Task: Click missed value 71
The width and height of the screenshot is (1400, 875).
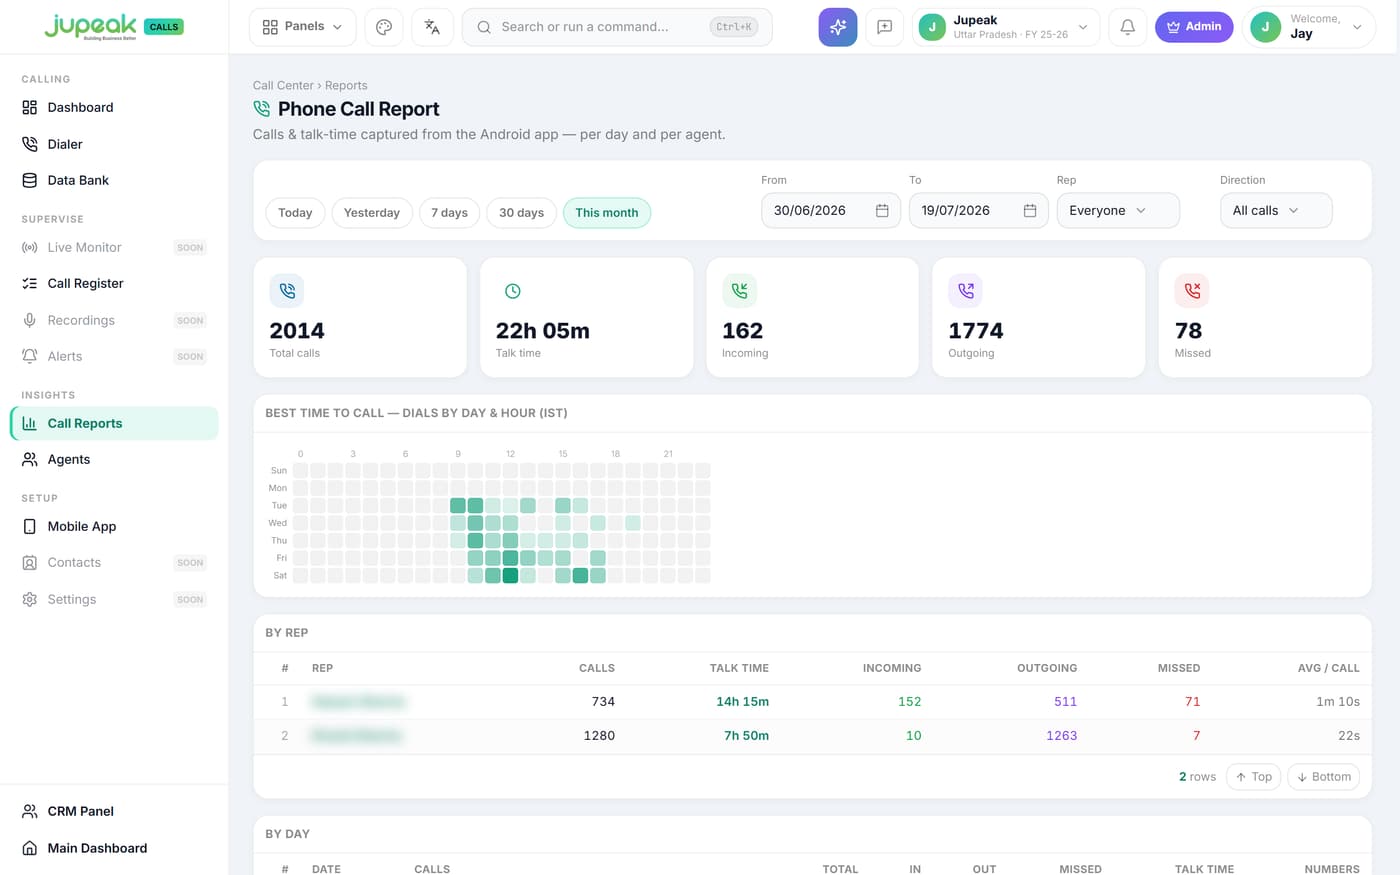Action: (1192, 702)
